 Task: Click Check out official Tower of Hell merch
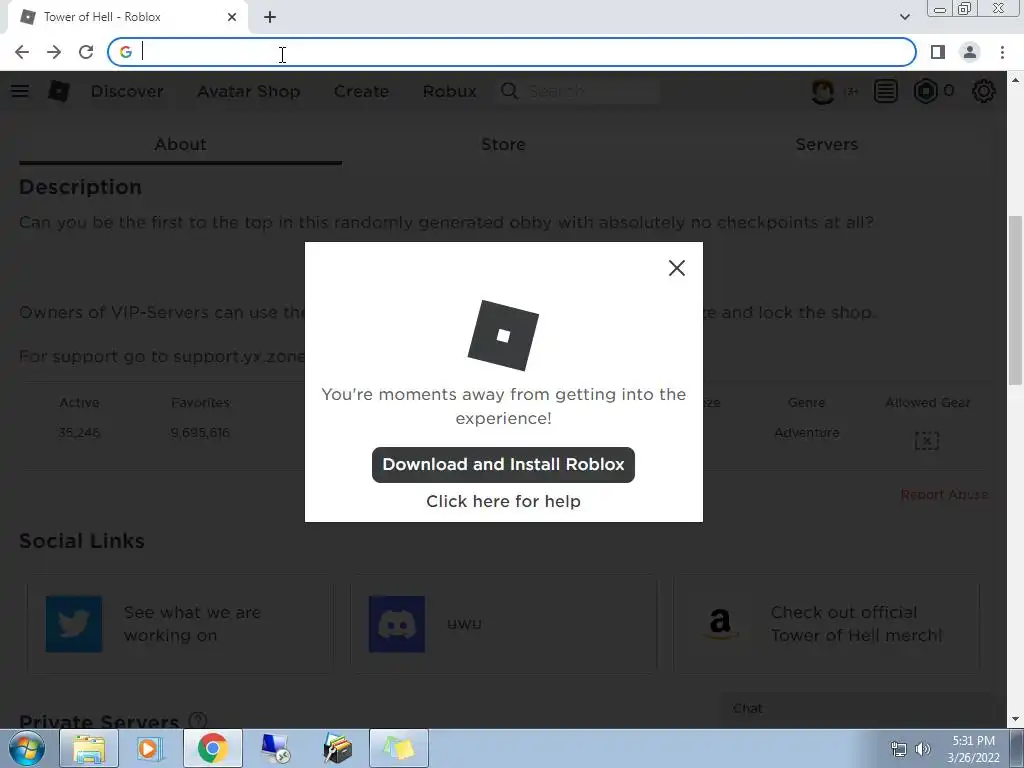coord(856,624)
